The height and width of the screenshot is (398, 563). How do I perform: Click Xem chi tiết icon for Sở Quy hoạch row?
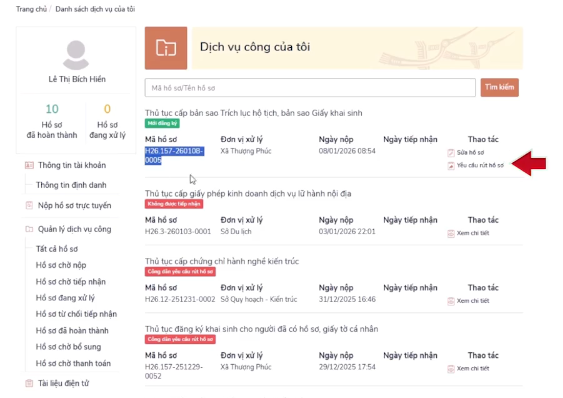[451, 301]
